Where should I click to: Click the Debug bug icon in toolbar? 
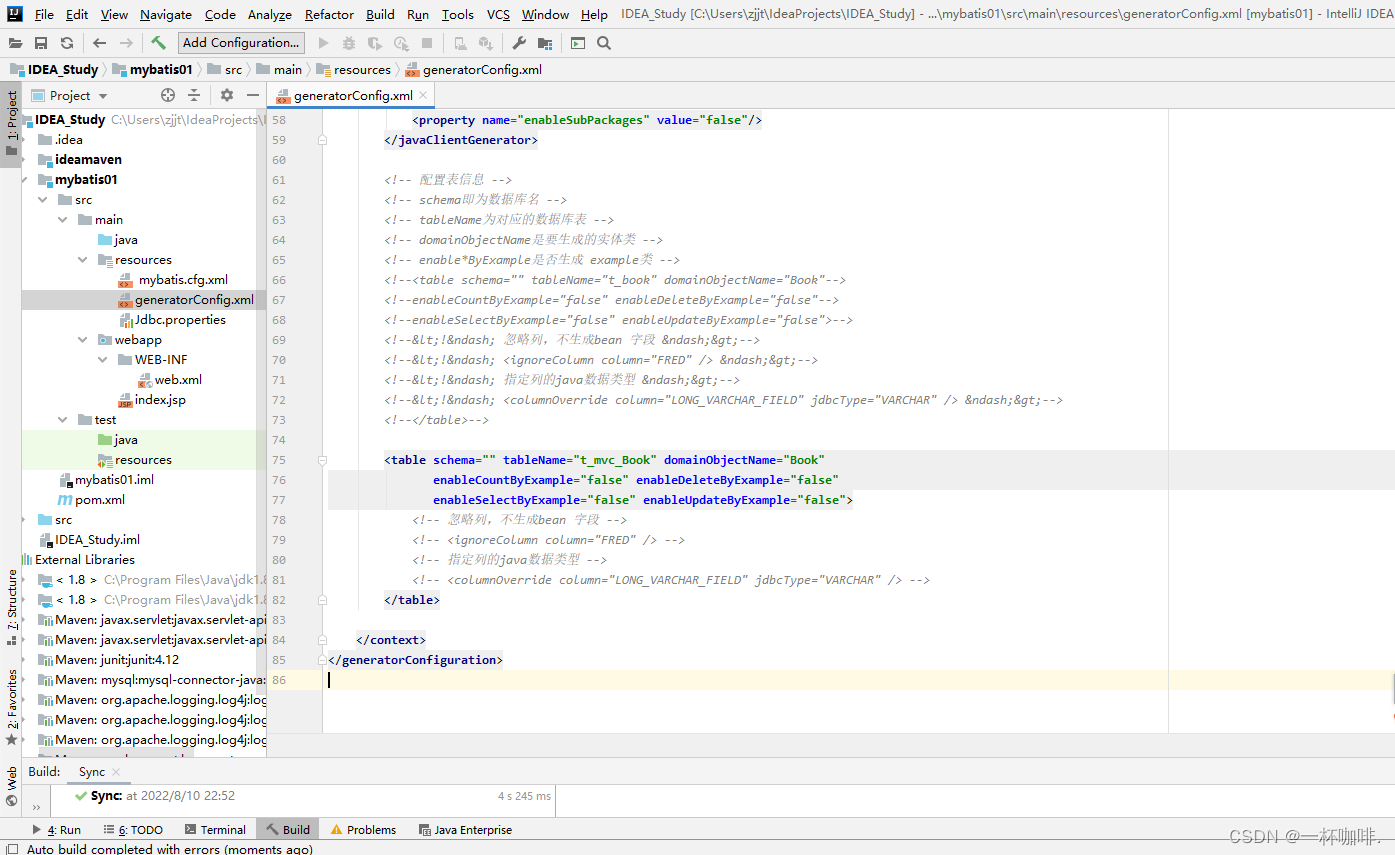(x=348, y=43)
